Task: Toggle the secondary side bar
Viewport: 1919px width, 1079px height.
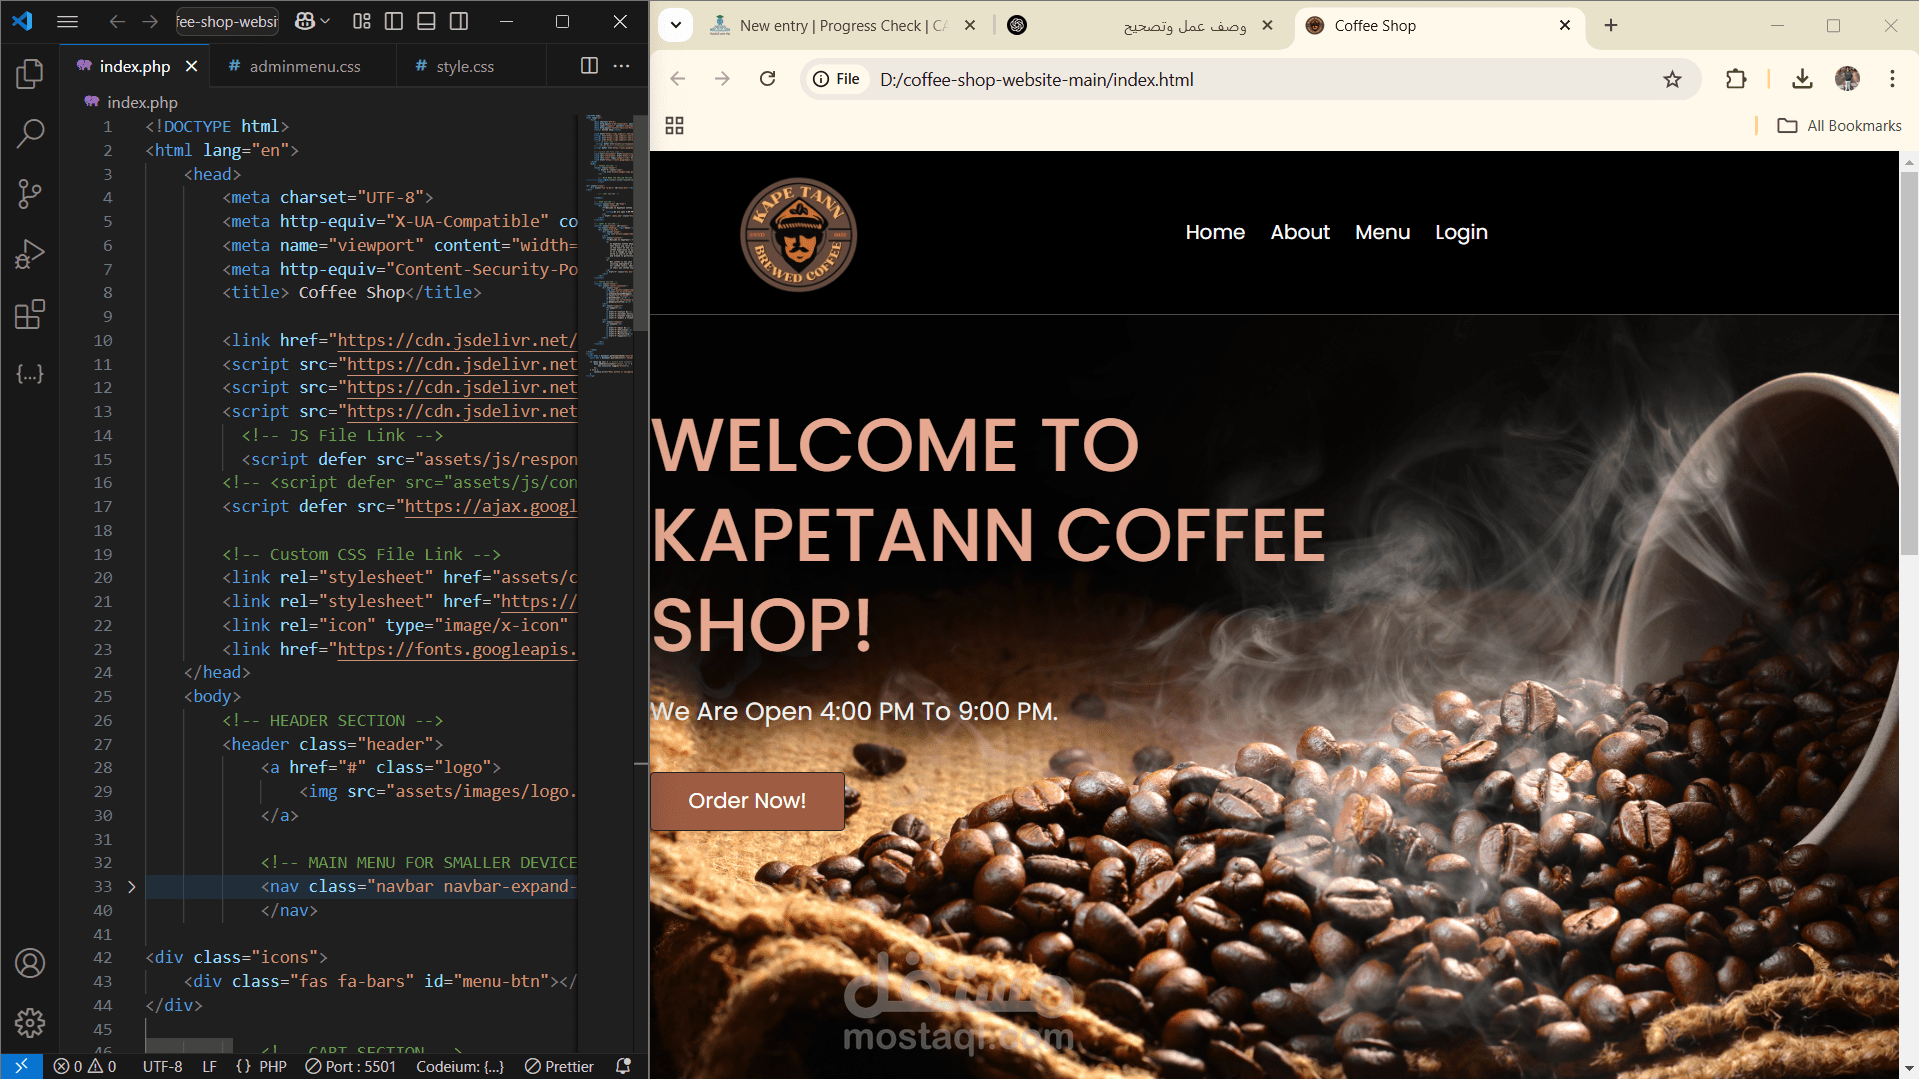Action: click(459, 21)
